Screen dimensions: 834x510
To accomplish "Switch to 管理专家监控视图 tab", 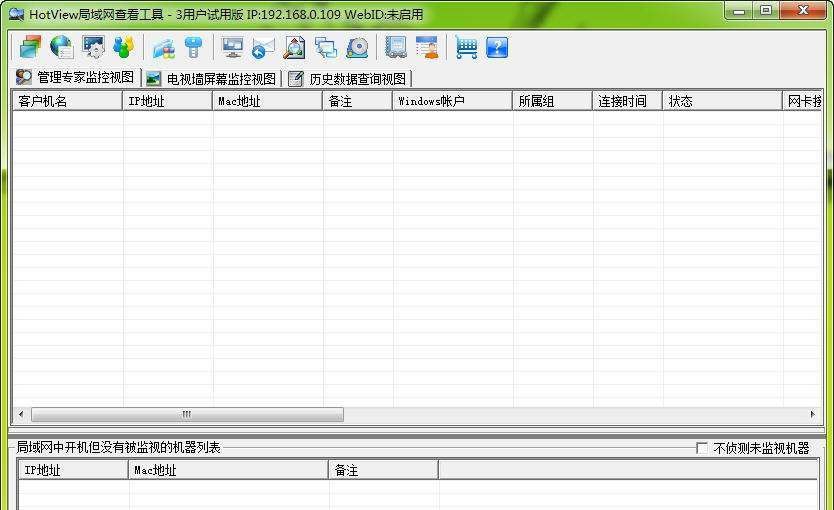I will pos(76,78).
